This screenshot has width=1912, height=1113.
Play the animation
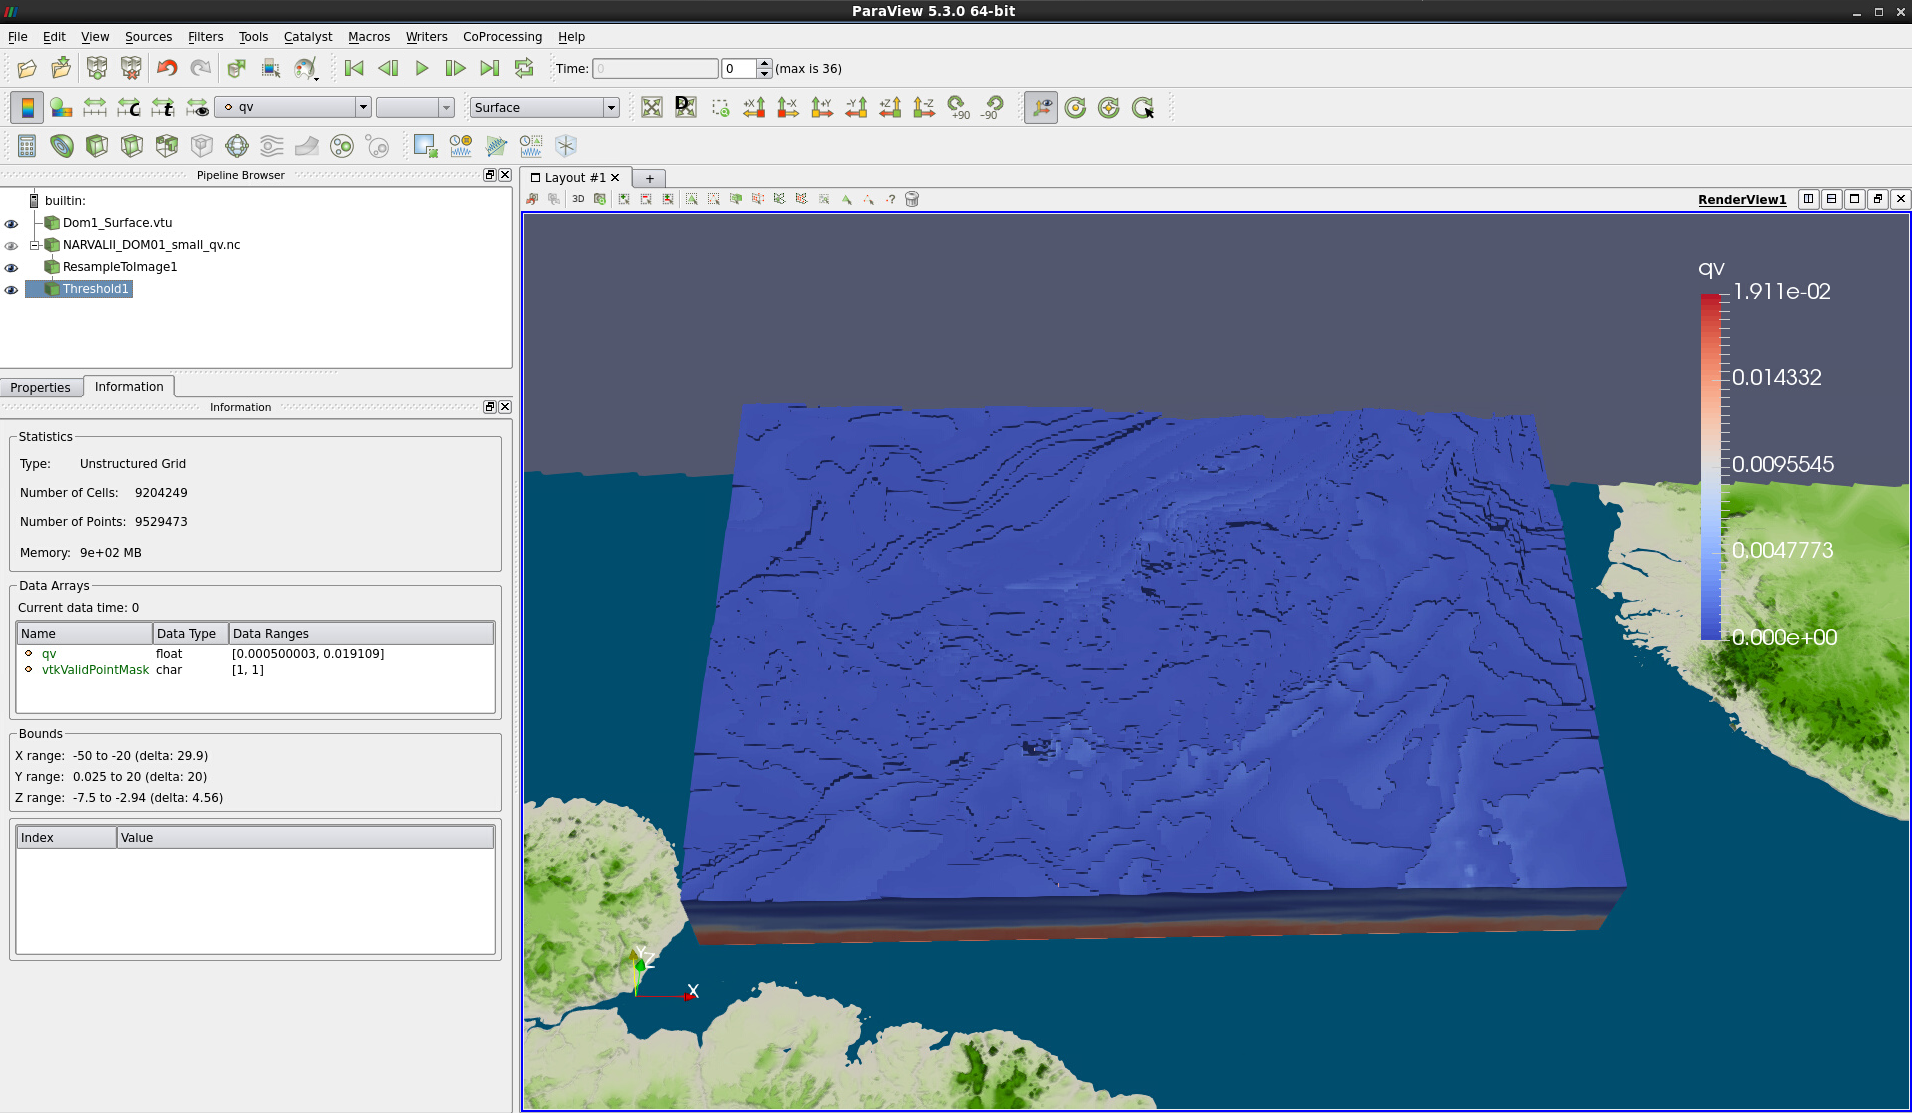(x=422, y=68)
